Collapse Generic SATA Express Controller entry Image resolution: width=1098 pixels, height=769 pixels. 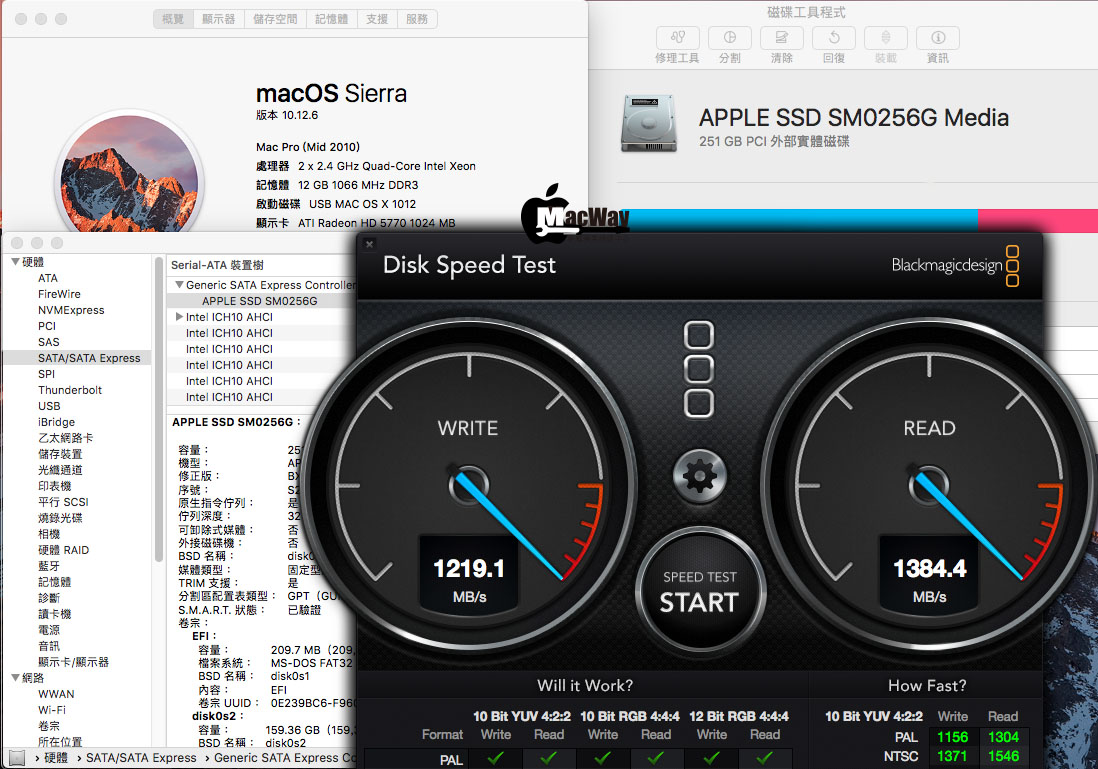point(179,285)
